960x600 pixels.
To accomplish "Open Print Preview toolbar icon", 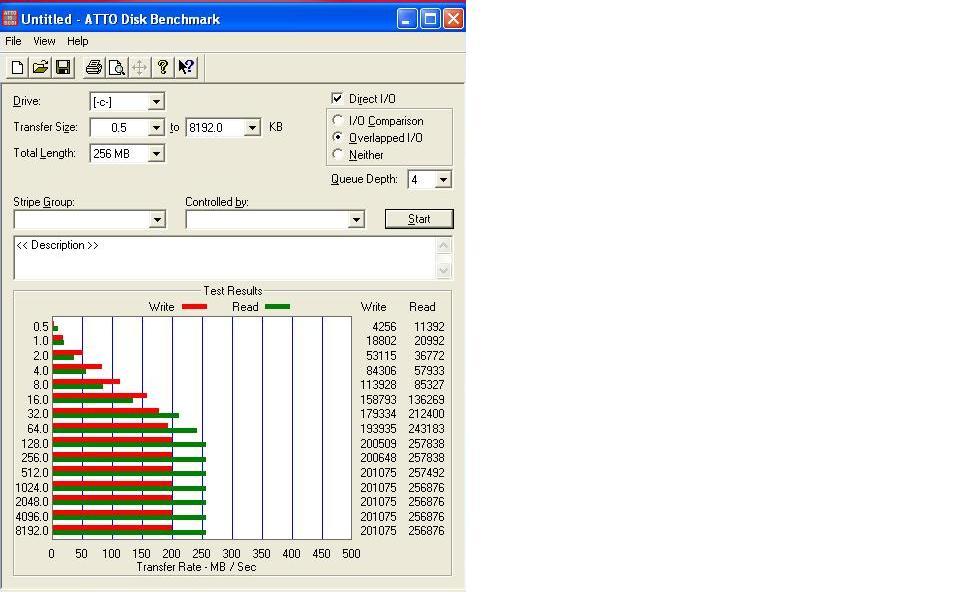I will click(116, 67).
